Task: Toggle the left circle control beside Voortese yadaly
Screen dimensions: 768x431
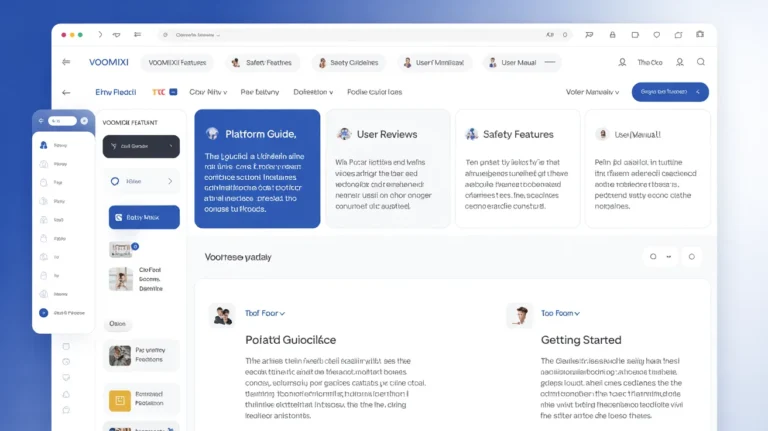Action: pos(653,256)
